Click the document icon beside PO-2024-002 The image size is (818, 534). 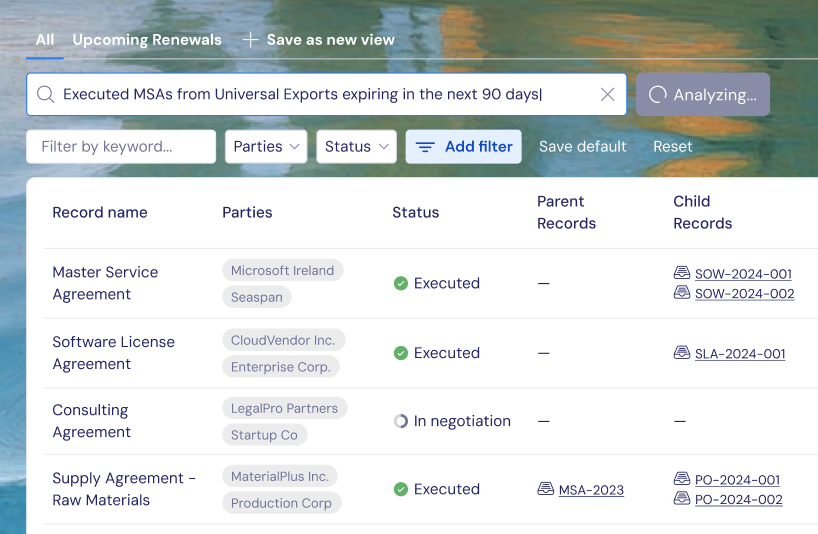[682, 499]
